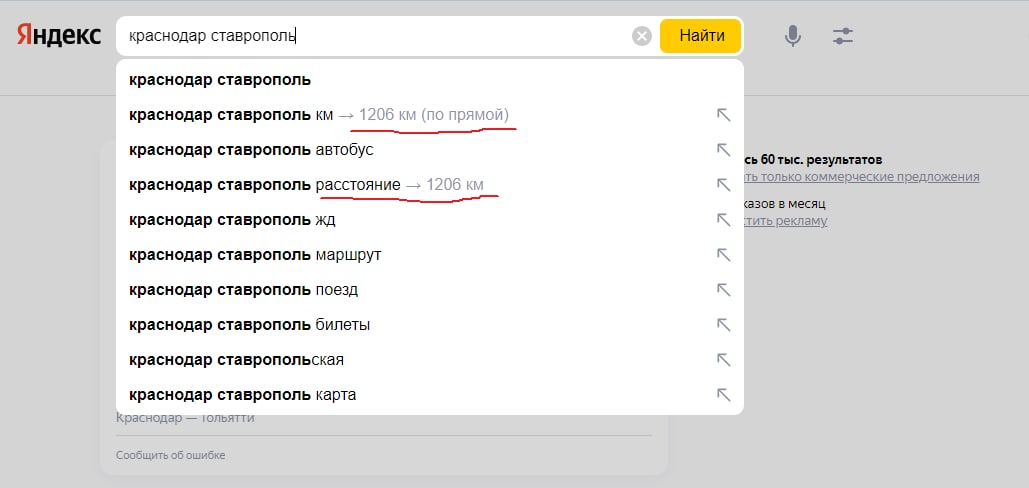Choose 'краснодар ставрополь карта' suggestion

point(243,395)
